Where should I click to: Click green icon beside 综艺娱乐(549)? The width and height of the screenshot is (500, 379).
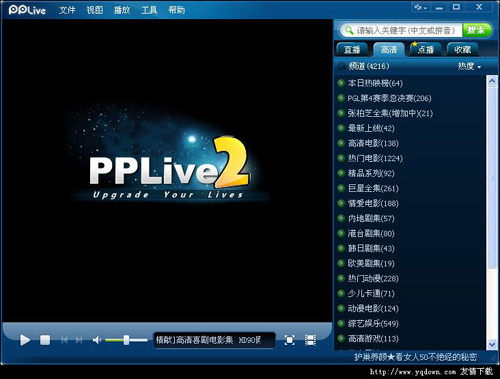coord(341,323)
